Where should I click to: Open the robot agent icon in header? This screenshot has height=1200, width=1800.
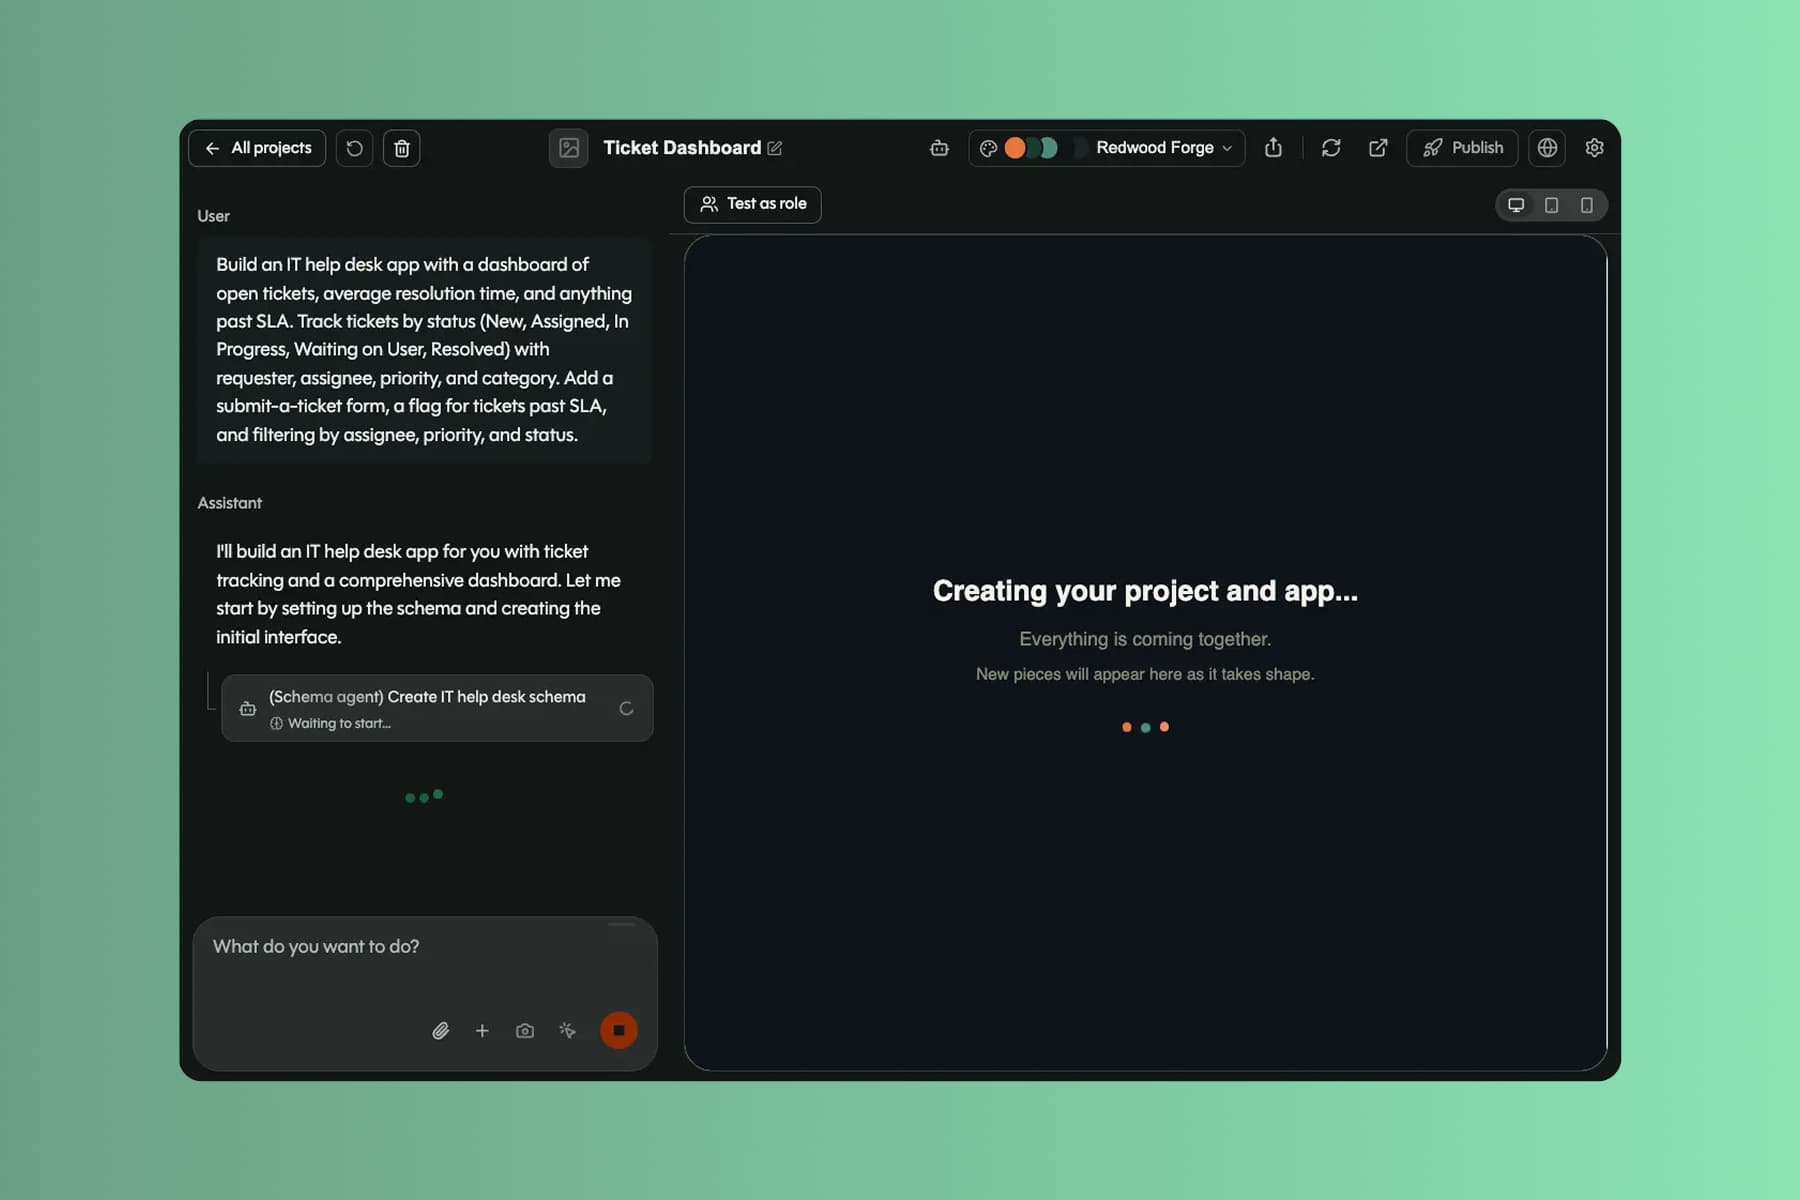(939, 148)
